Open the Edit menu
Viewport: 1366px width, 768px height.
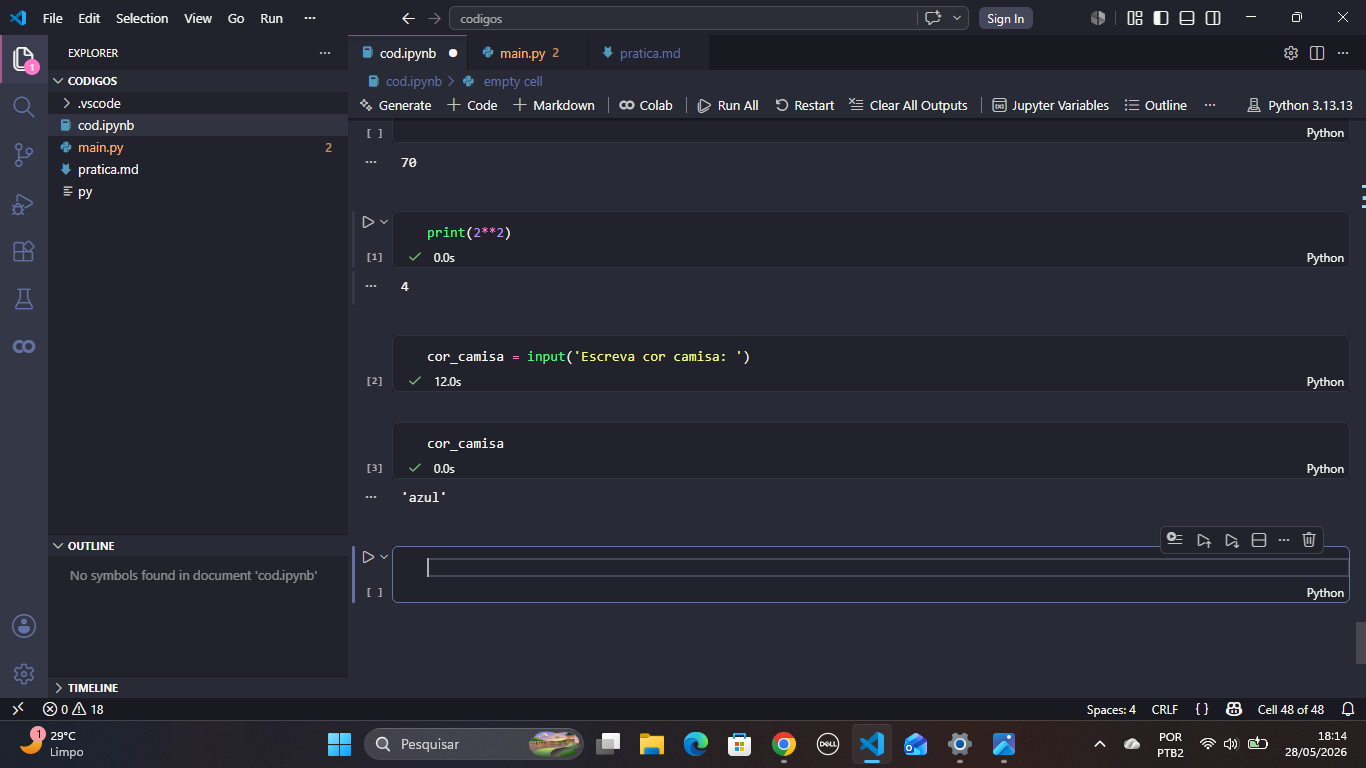click(89, 18)
